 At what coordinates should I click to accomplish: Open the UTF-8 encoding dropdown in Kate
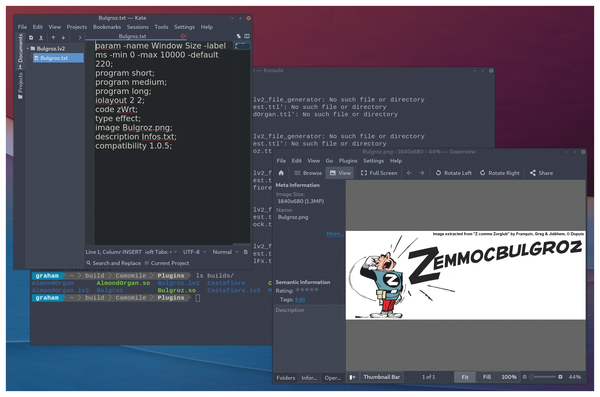(194, 252)
